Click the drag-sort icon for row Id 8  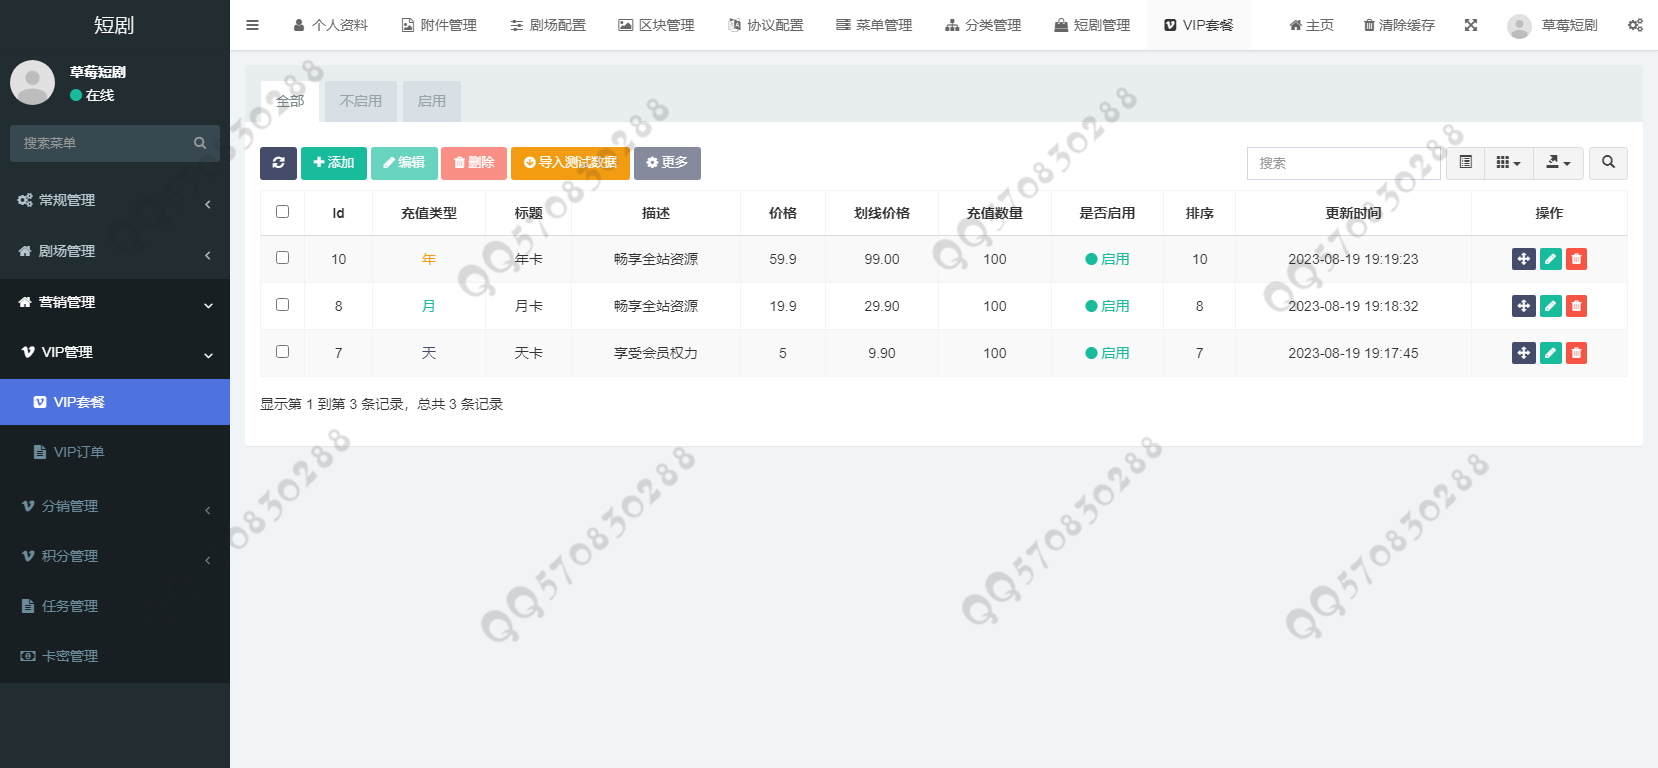pos(1524,306)
